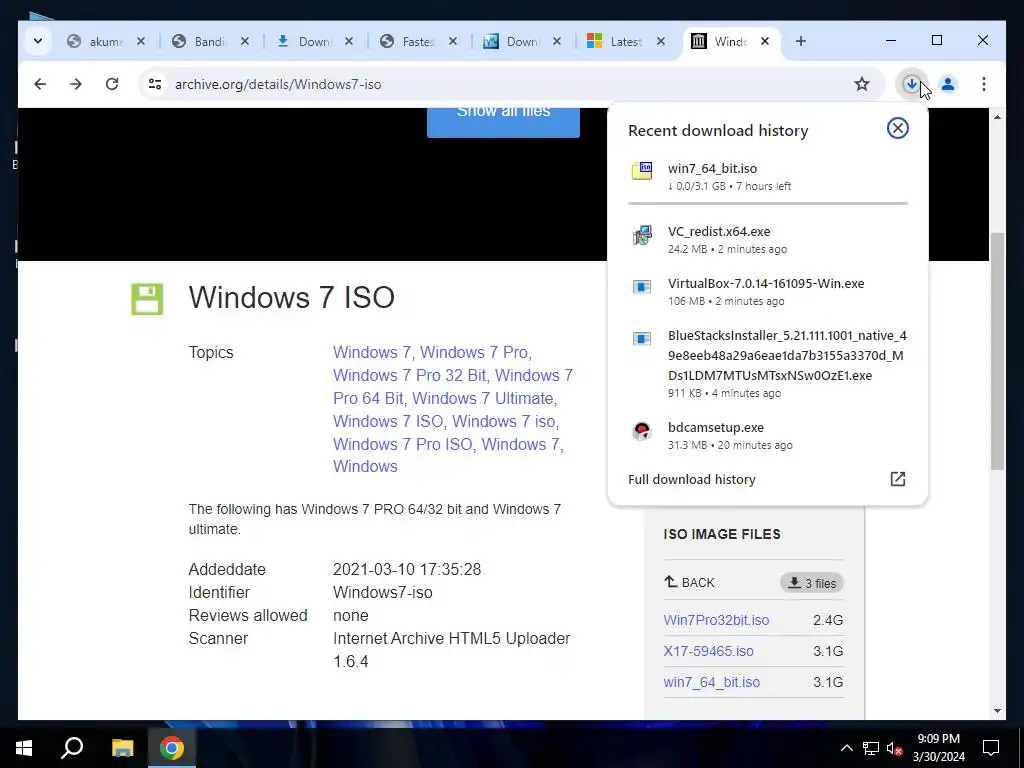Viewport: 1024px width, 768px height.
Task: Open the Windows 7 Pro ISO topic link
Action: [x=403, y=444]
